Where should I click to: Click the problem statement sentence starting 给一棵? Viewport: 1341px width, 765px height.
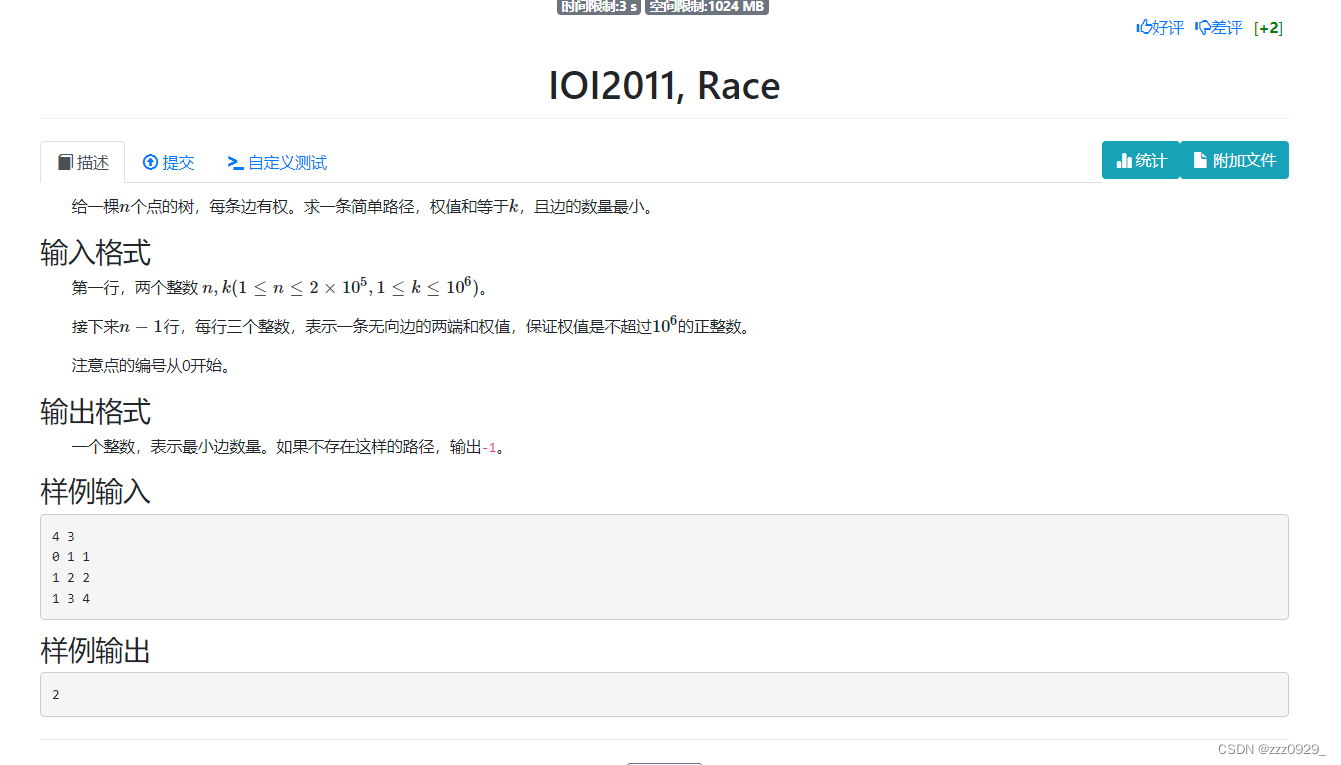[x=365, y=208]
